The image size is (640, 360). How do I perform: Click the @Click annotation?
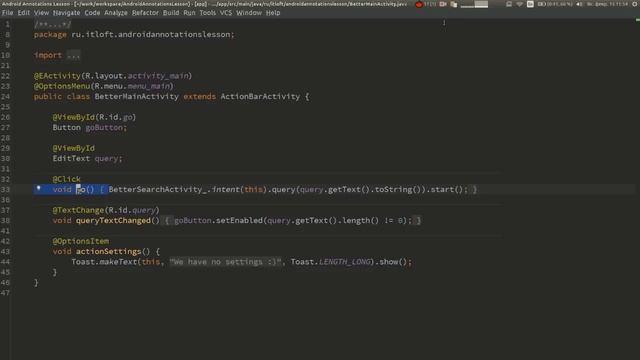pyautogui.click(x=67, y=179)
